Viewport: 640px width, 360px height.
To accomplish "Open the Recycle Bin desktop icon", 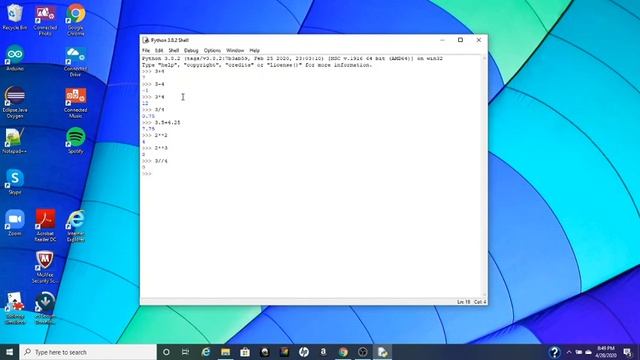I will (15, 17).
